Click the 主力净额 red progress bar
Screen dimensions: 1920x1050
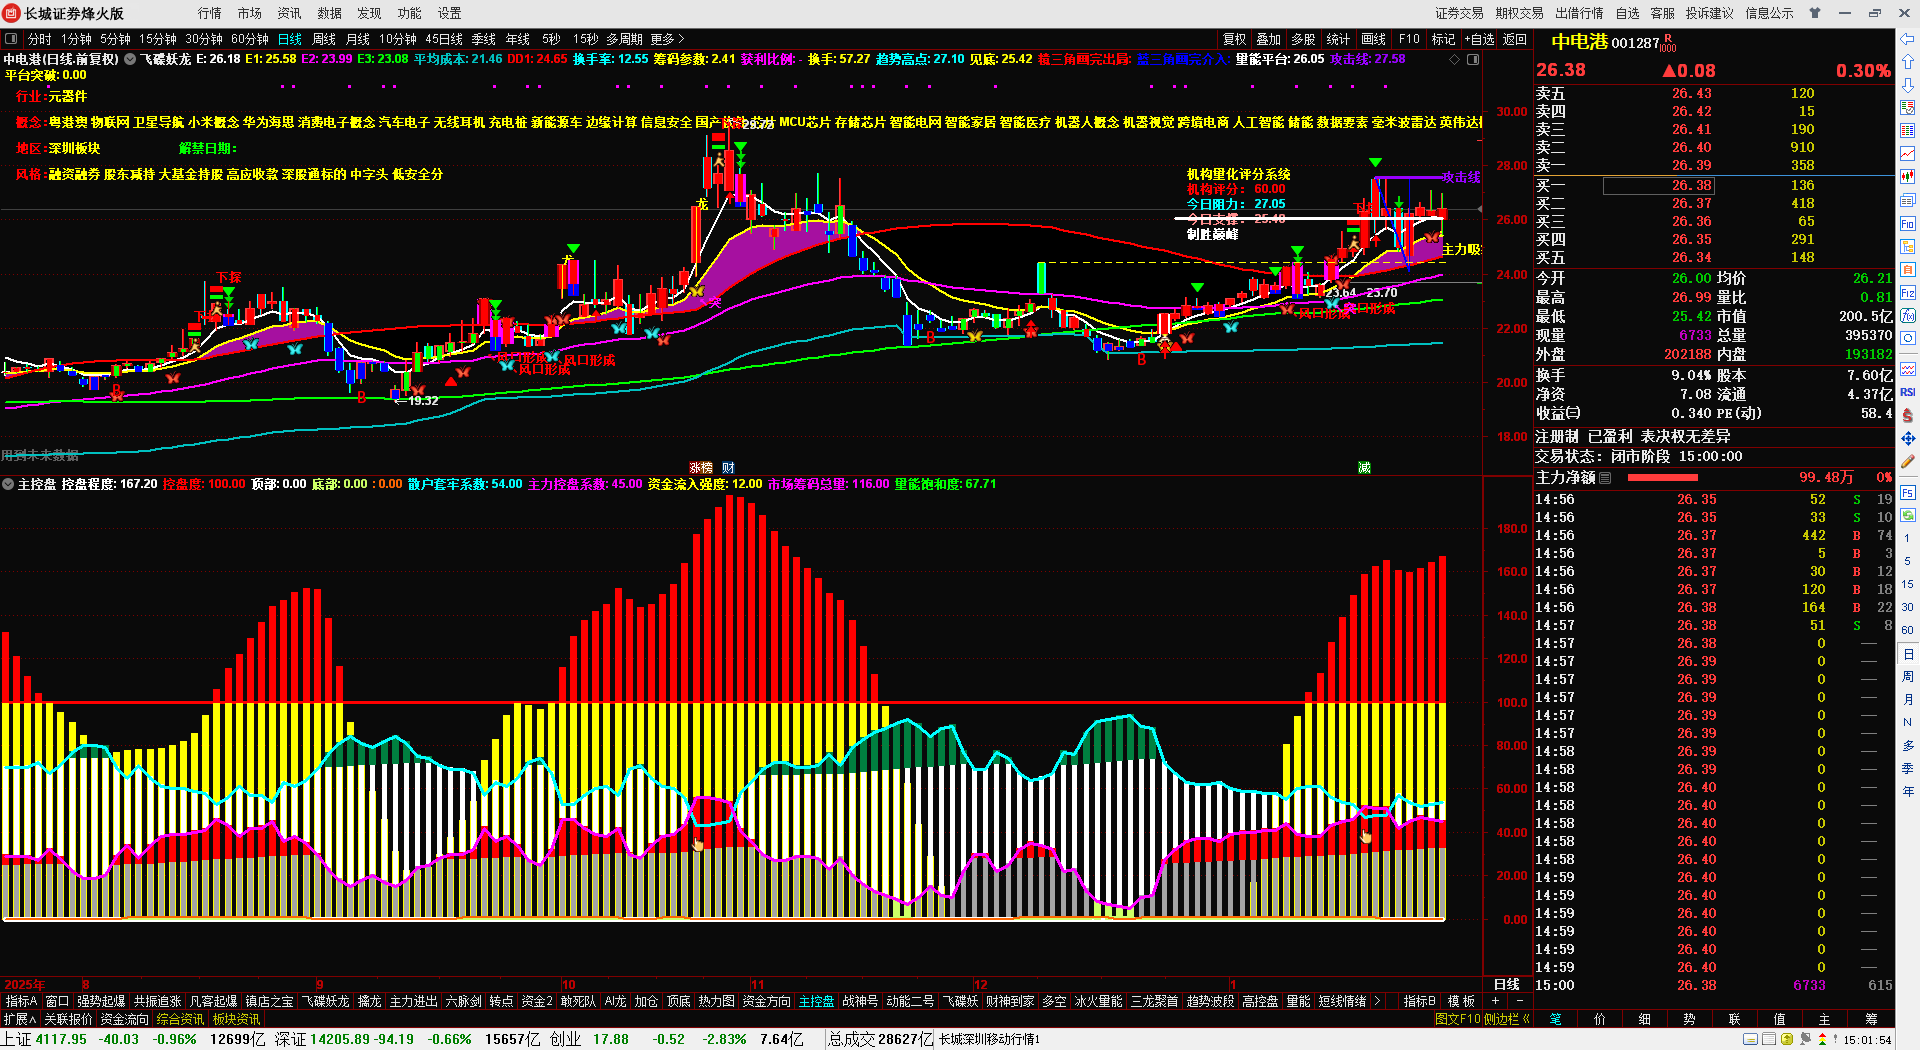1663,478
